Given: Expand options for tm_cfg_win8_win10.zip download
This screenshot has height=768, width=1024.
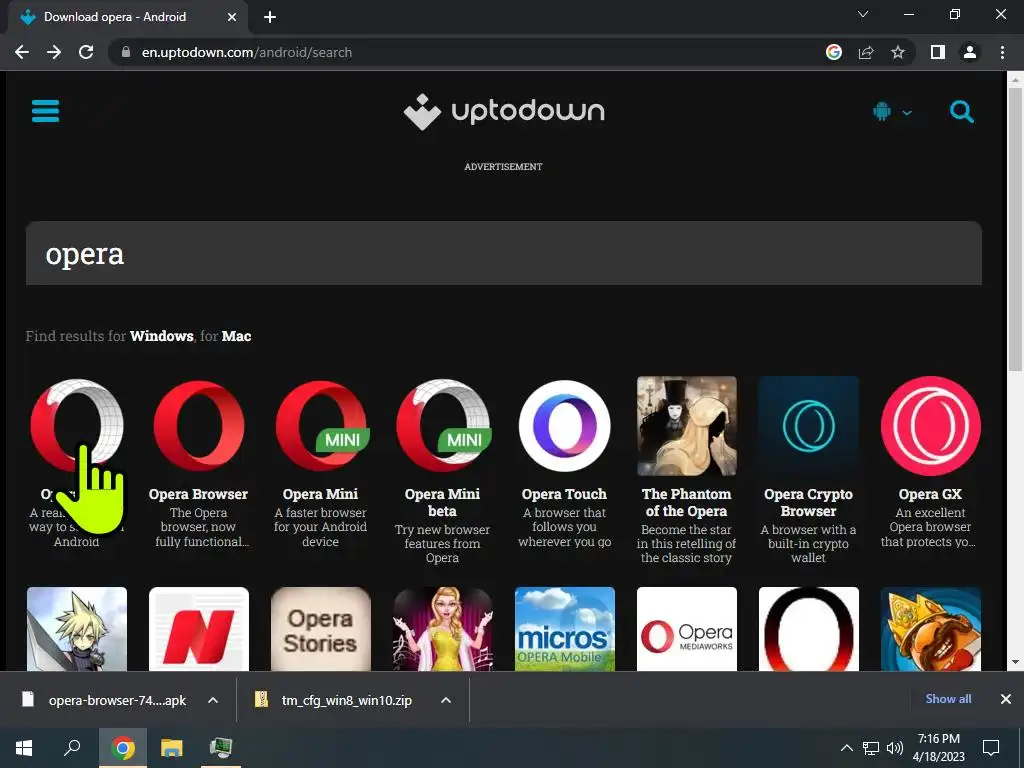Looking at the screenshot, I should pos(446,700).
